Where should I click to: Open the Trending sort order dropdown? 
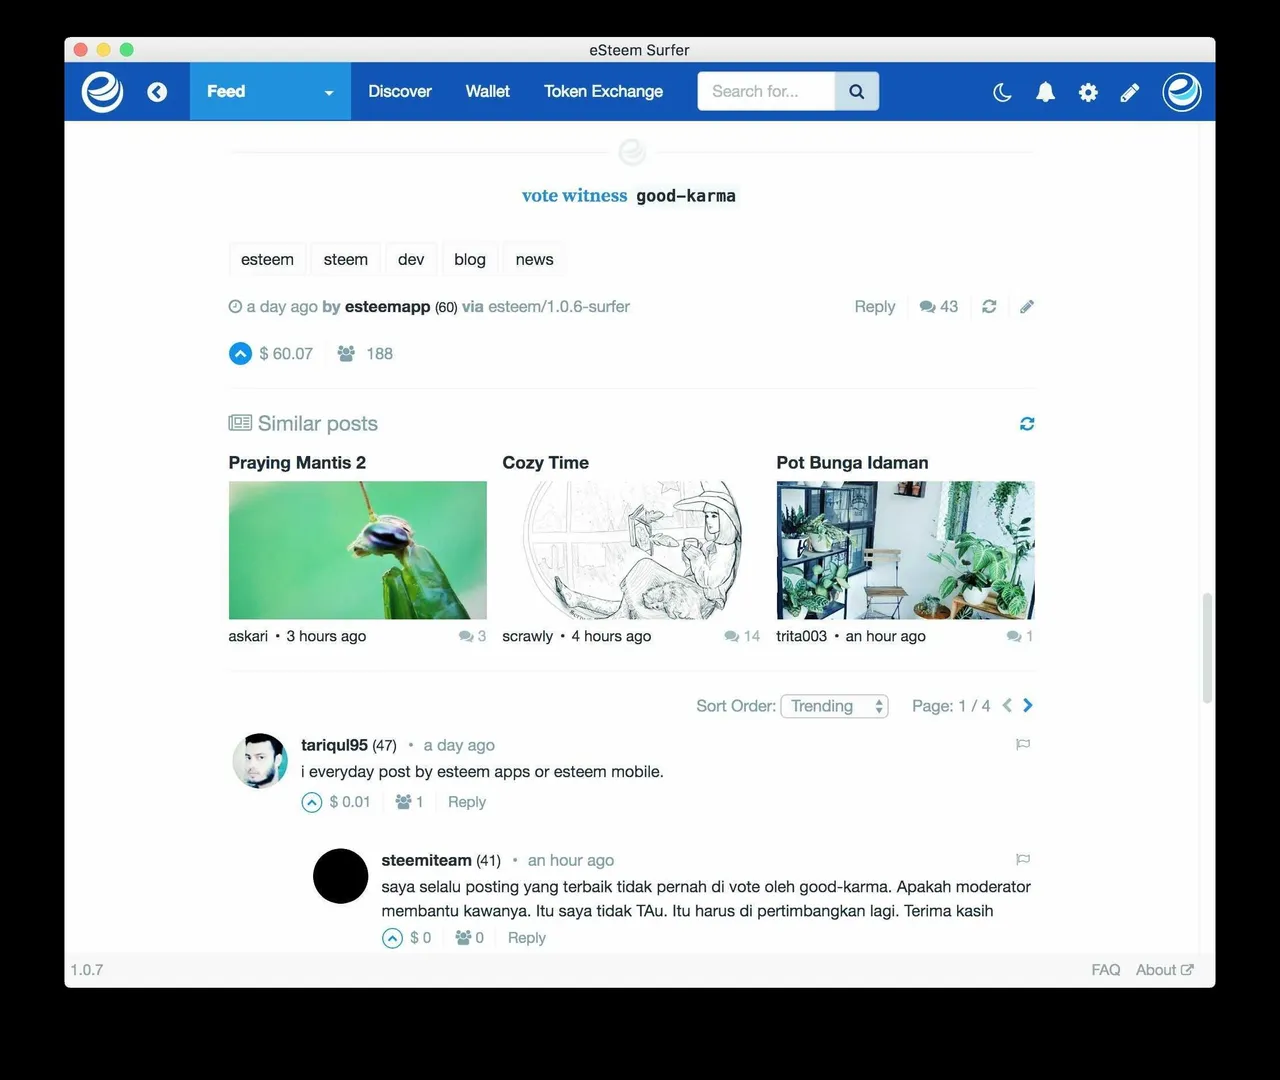834,706
